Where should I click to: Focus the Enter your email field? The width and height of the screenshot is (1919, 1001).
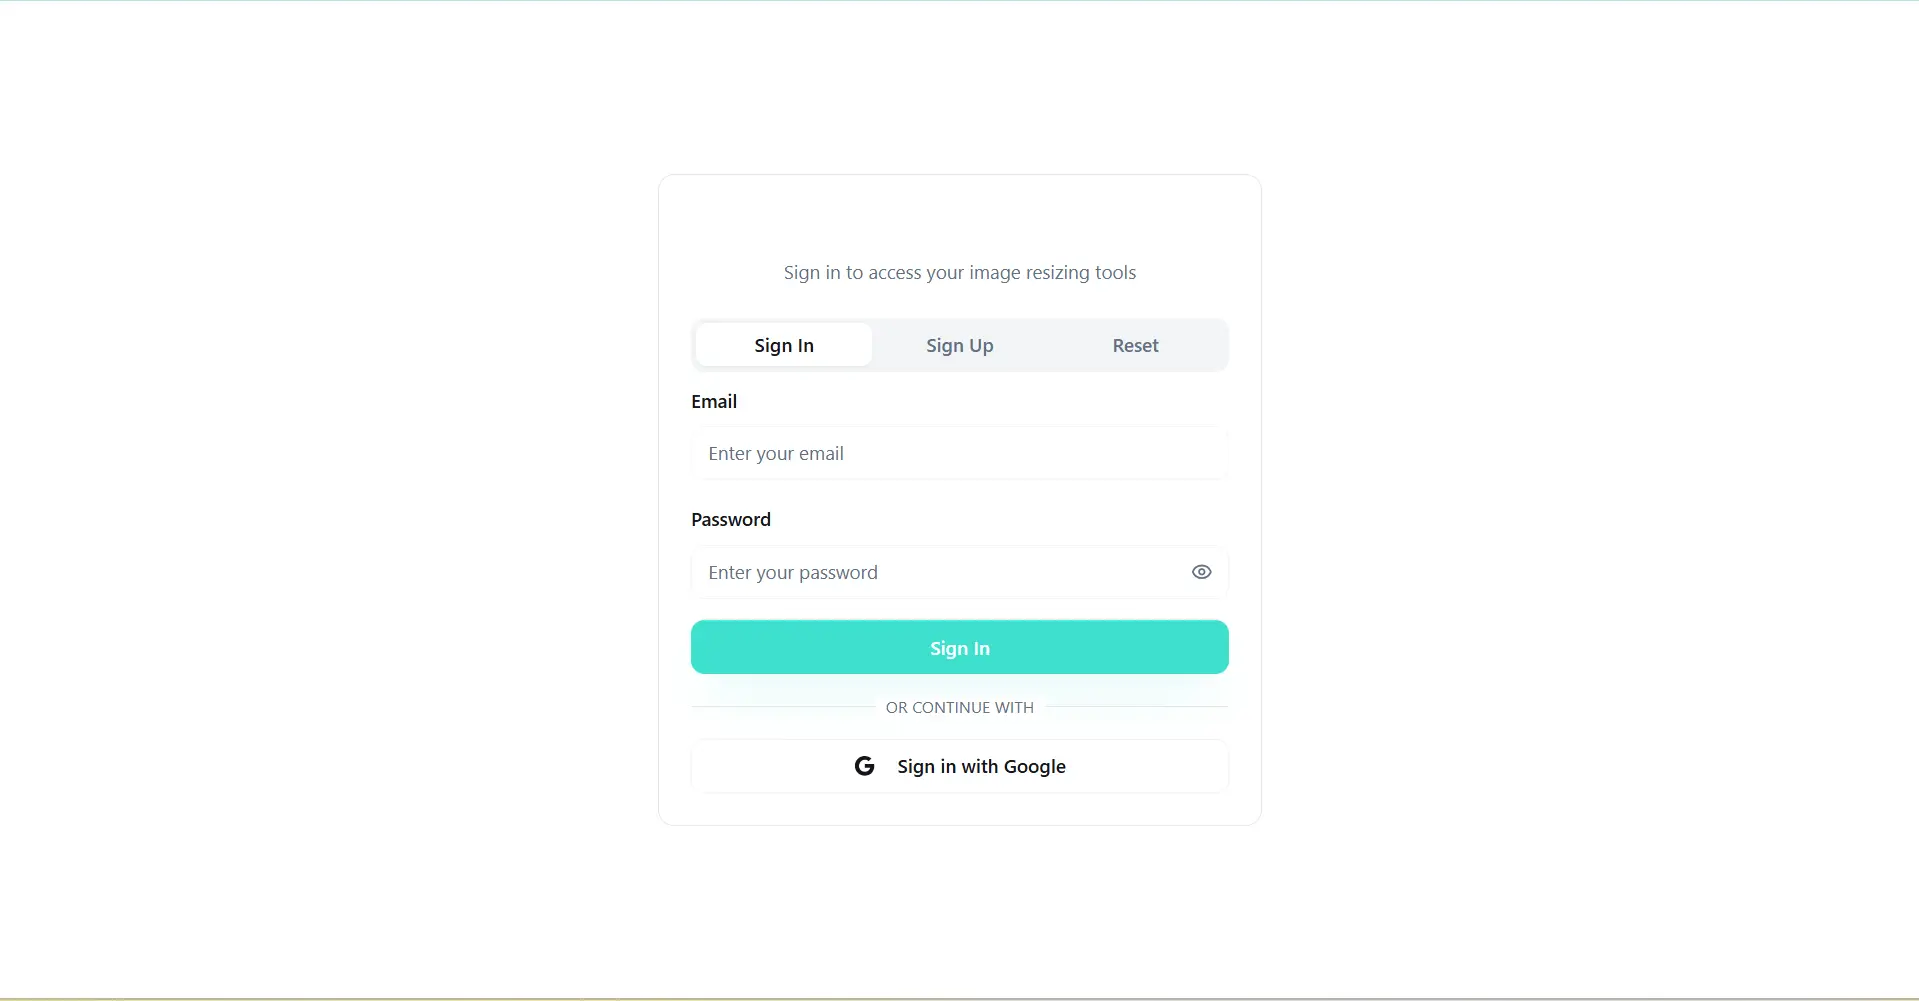pos(959,453)
